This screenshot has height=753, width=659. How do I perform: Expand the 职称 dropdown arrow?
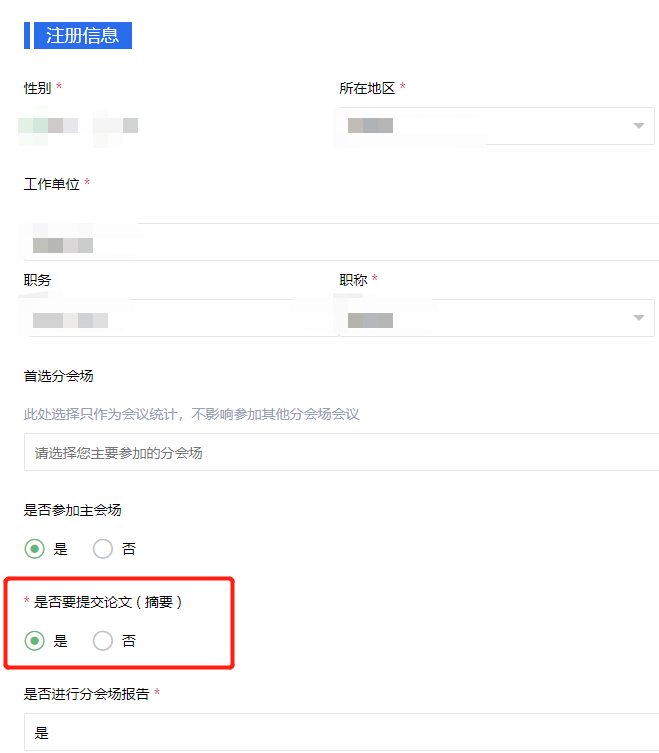(637, 318)
